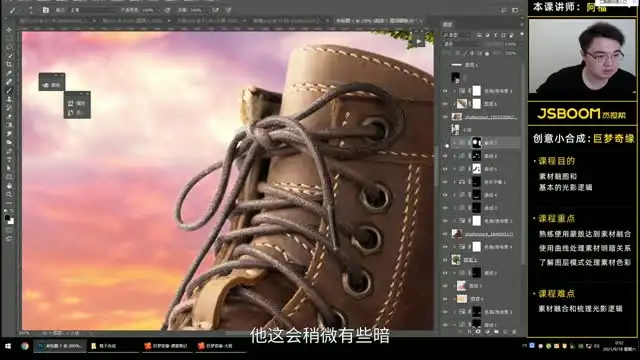640x360 pixels.
Task: Select the Hand tool
Action: click(x=9, y=186)
